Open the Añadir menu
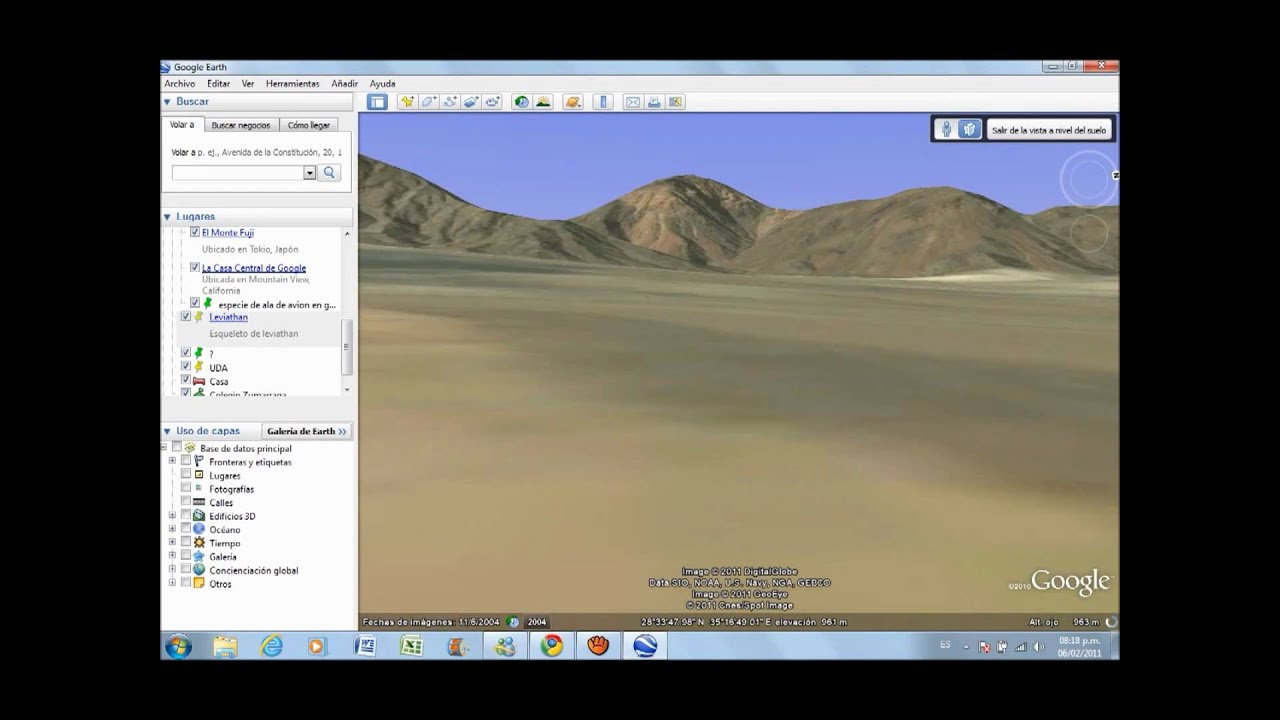Image resolution: width=1280 pixels, height=720 pixels. click(x=344, y=84)
